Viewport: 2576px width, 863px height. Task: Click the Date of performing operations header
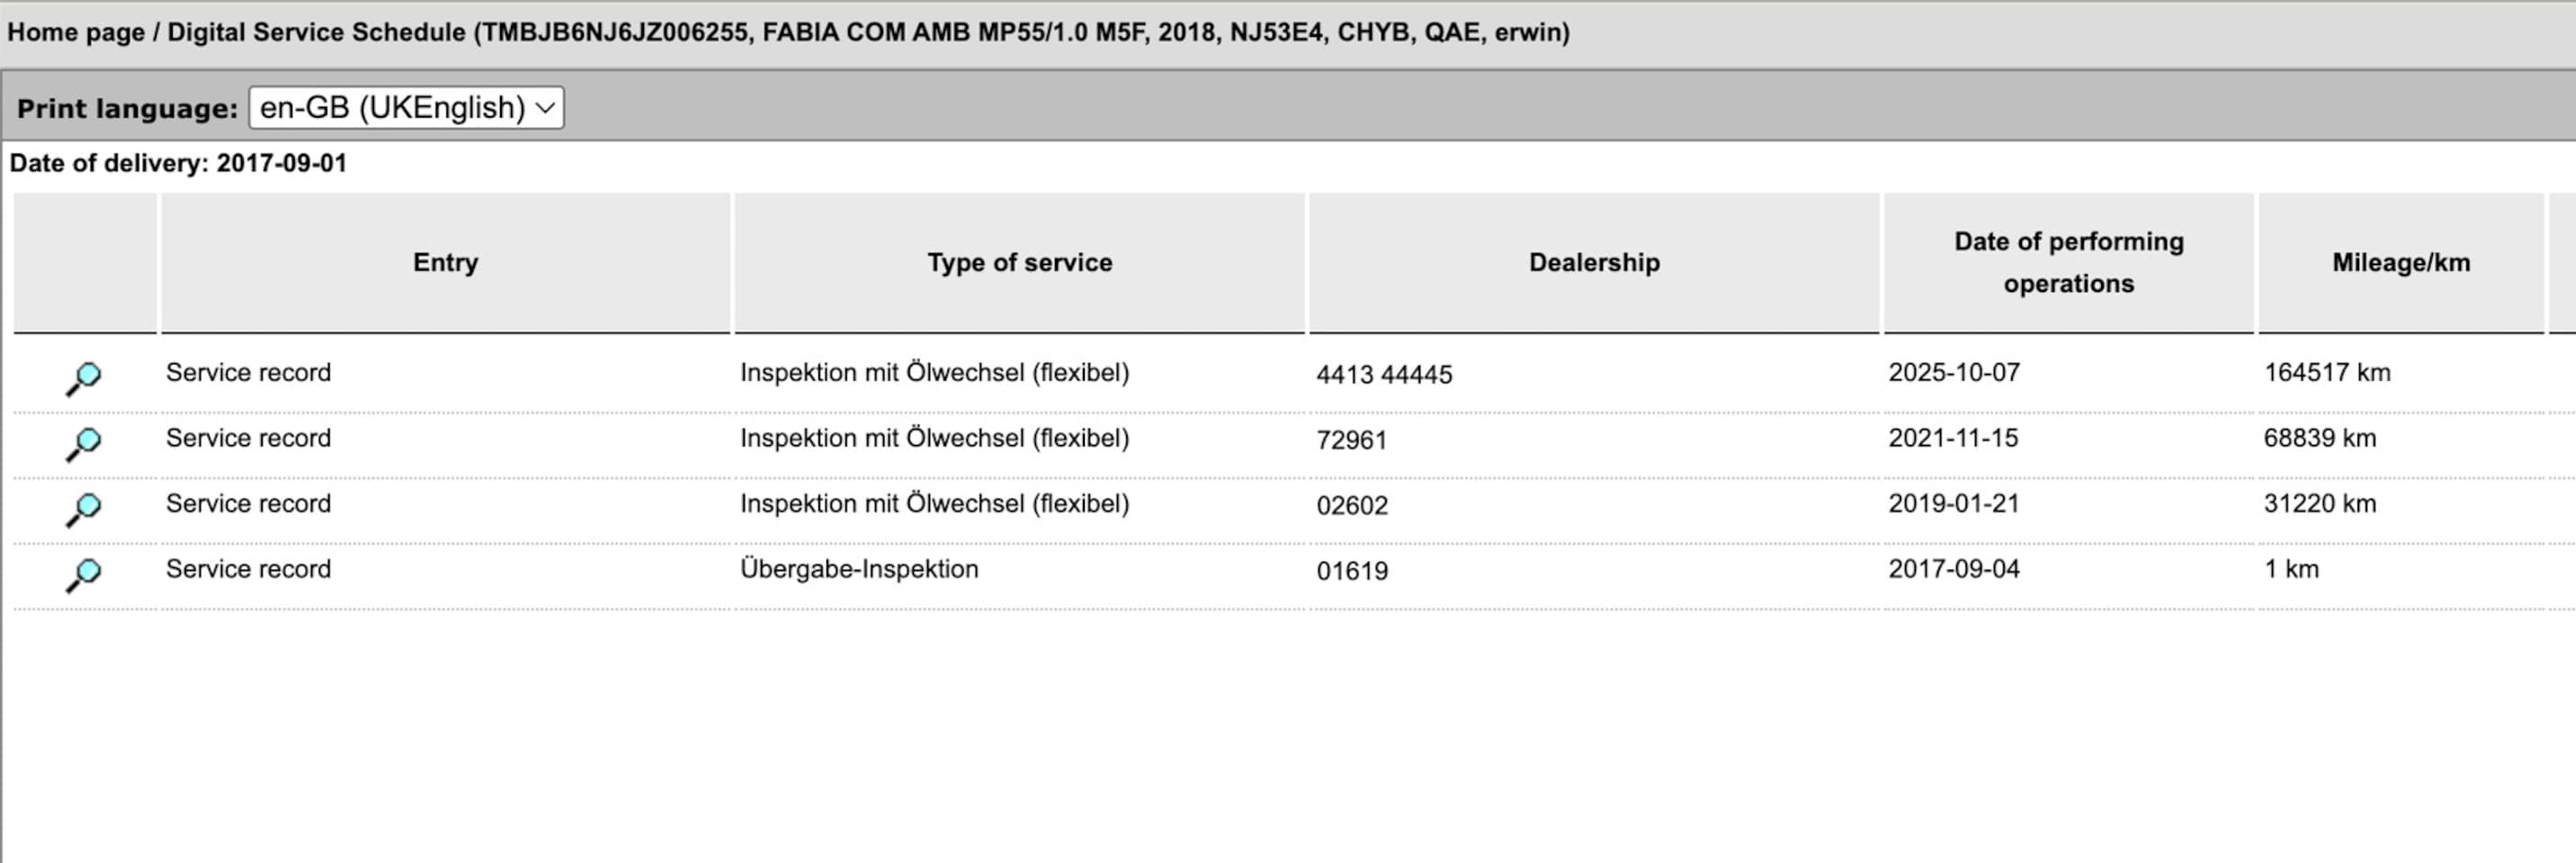(2068, 262)
